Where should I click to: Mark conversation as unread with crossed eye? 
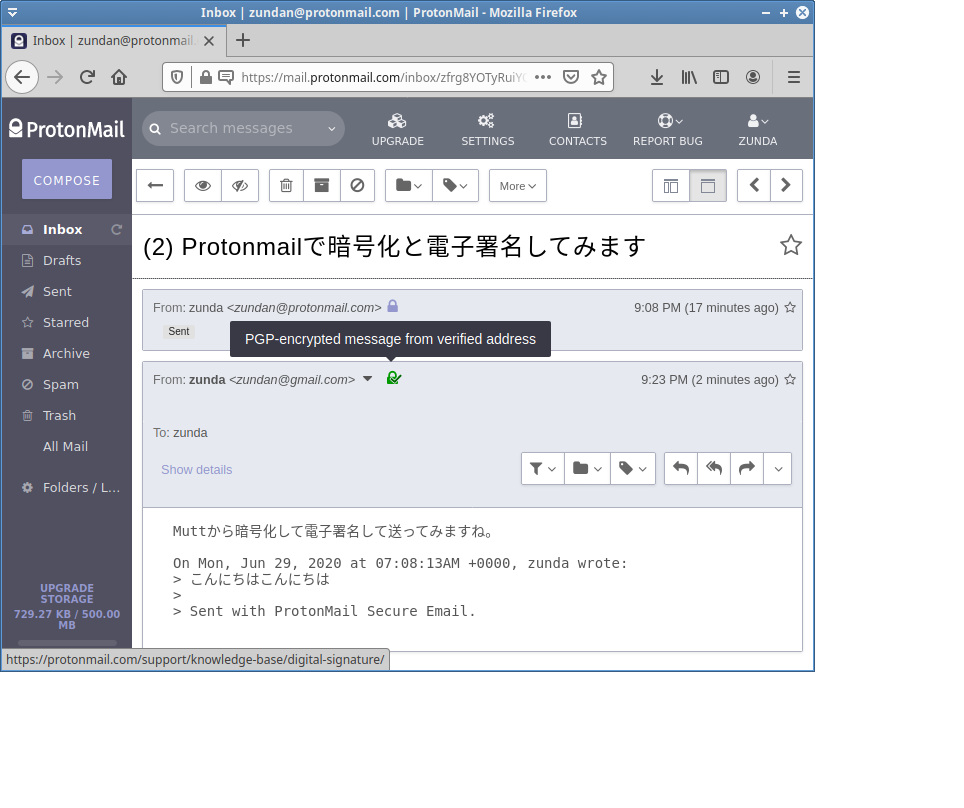[240, 186]
